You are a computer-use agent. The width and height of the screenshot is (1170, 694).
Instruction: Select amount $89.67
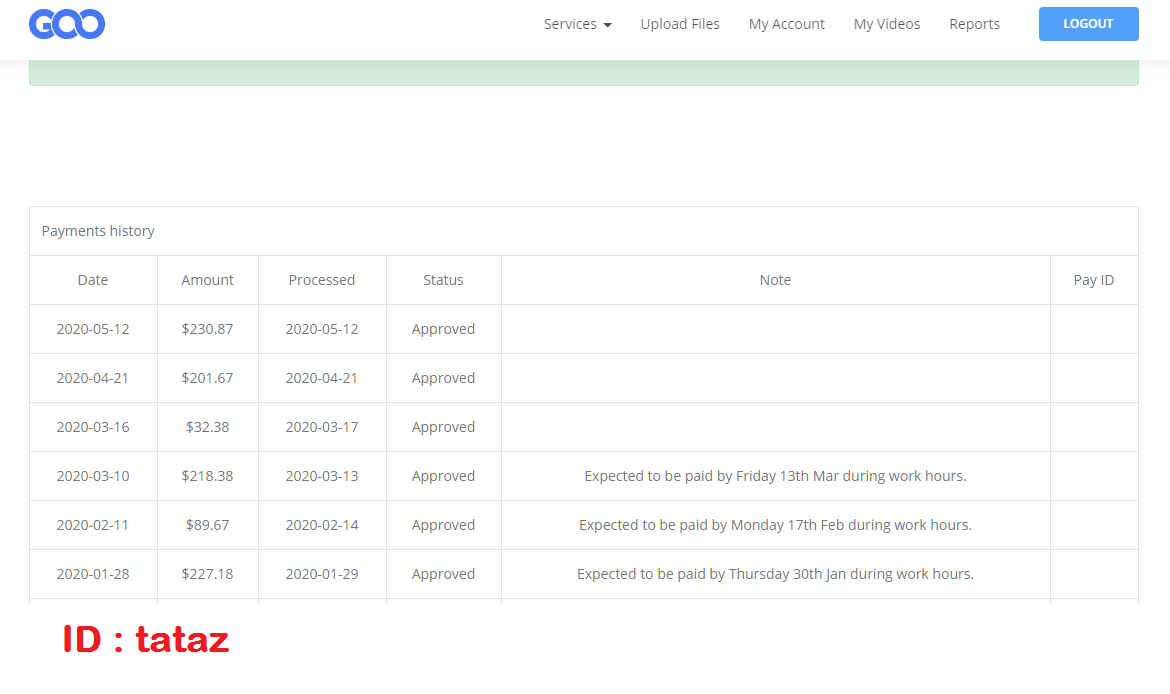click(207, 525)
